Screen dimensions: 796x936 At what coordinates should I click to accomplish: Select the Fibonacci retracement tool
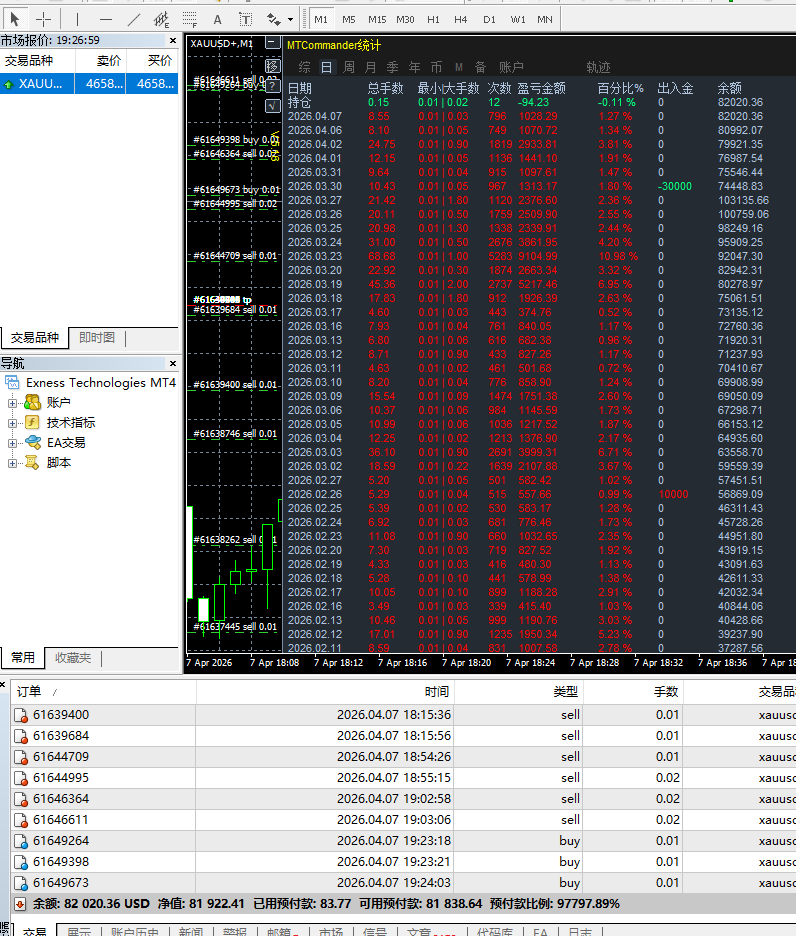pos(190,19)
